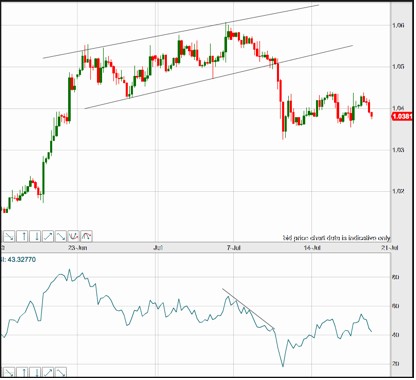Image resolution: width=416 pixels, height=380 pixels.
Task: Select the lower channel trendline on price chart
Action: click(219, 77)
